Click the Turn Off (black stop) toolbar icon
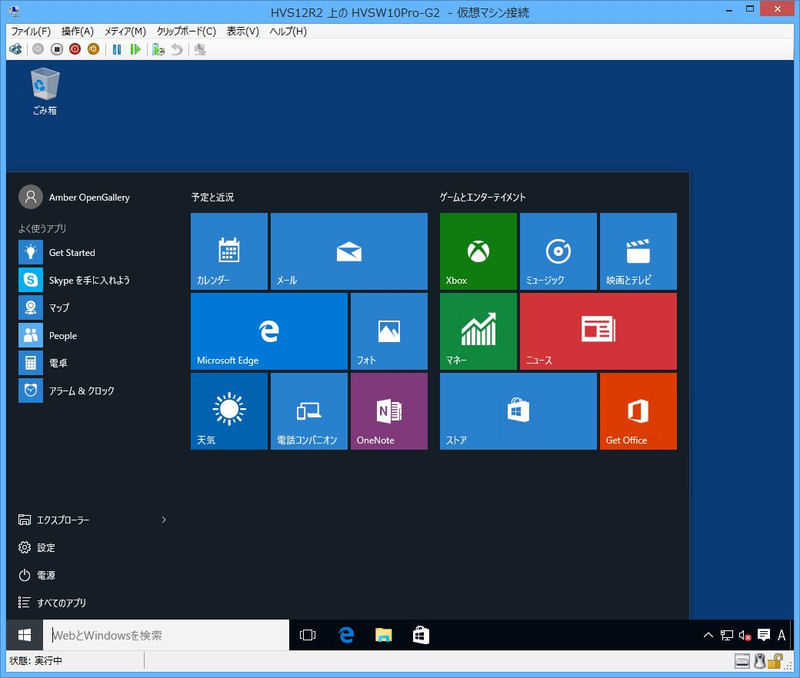 tap(57, 49)
